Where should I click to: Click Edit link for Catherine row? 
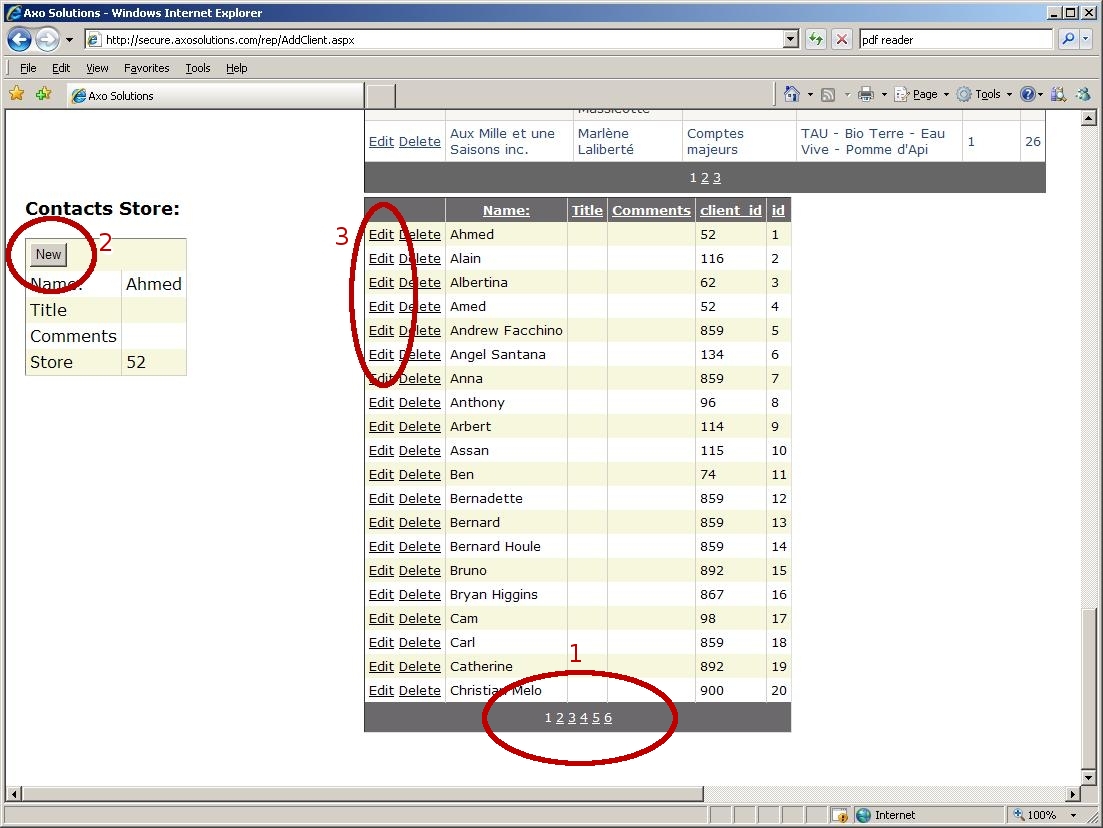[x=381, y=666]
